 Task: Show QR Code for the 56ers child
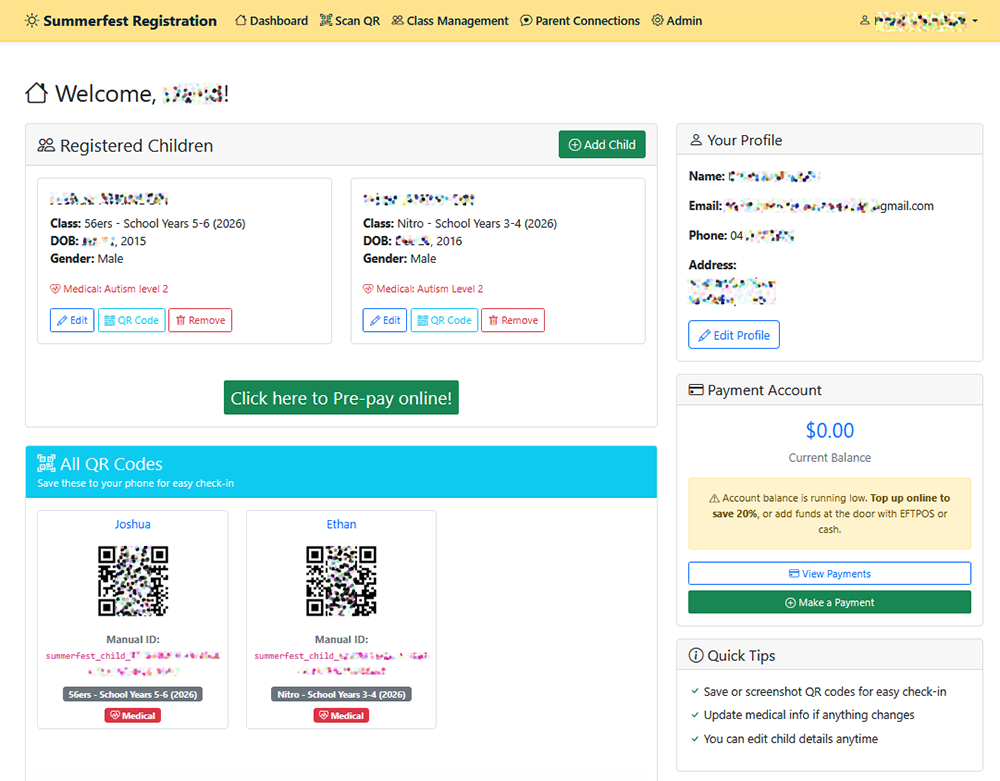(131, 320)
